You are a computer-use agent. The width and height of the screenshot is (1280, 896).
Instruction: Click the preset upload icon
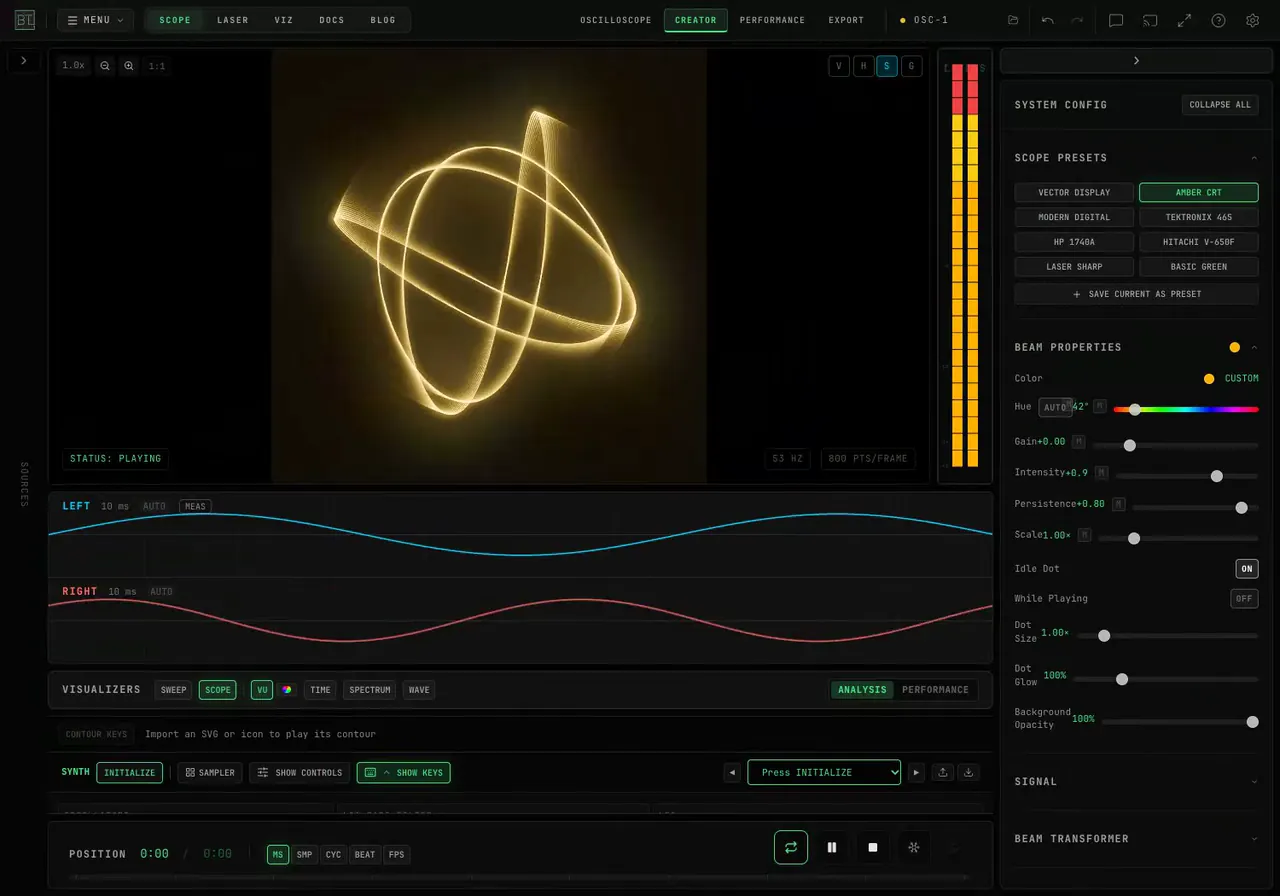943,772
